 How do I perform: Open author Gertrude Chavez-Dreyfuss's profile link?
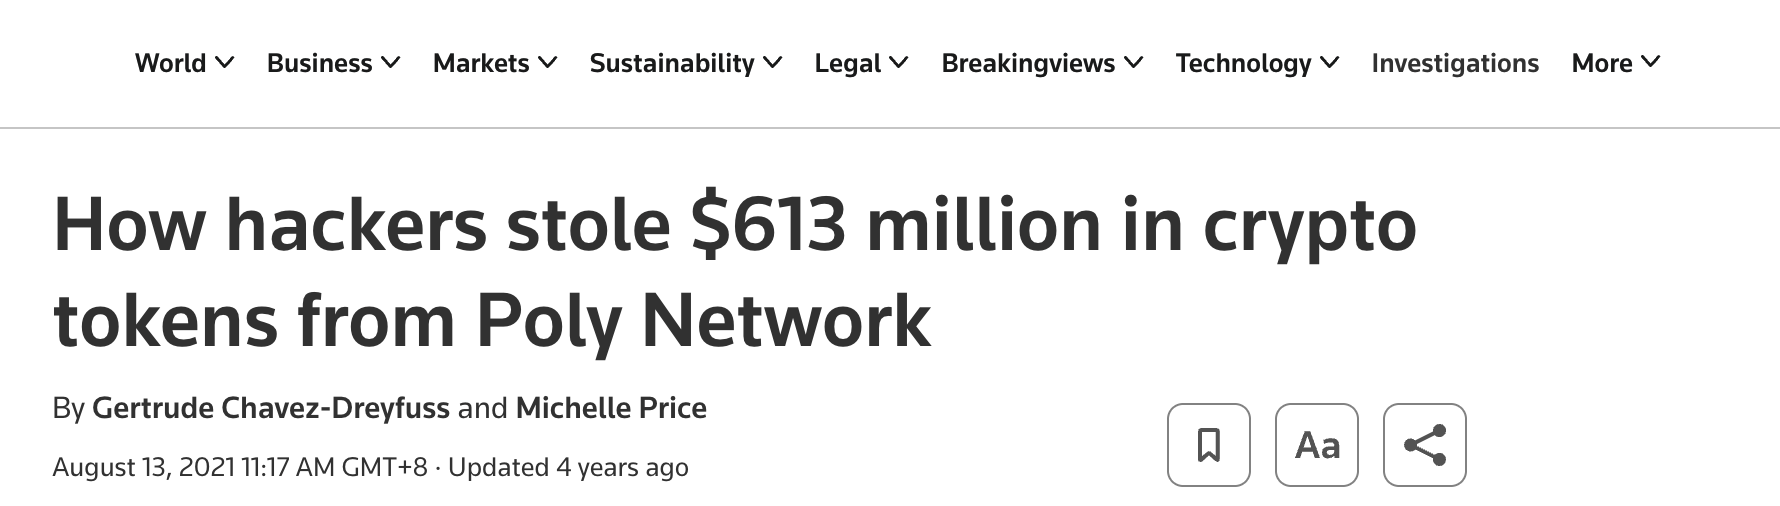pos(270,408)
